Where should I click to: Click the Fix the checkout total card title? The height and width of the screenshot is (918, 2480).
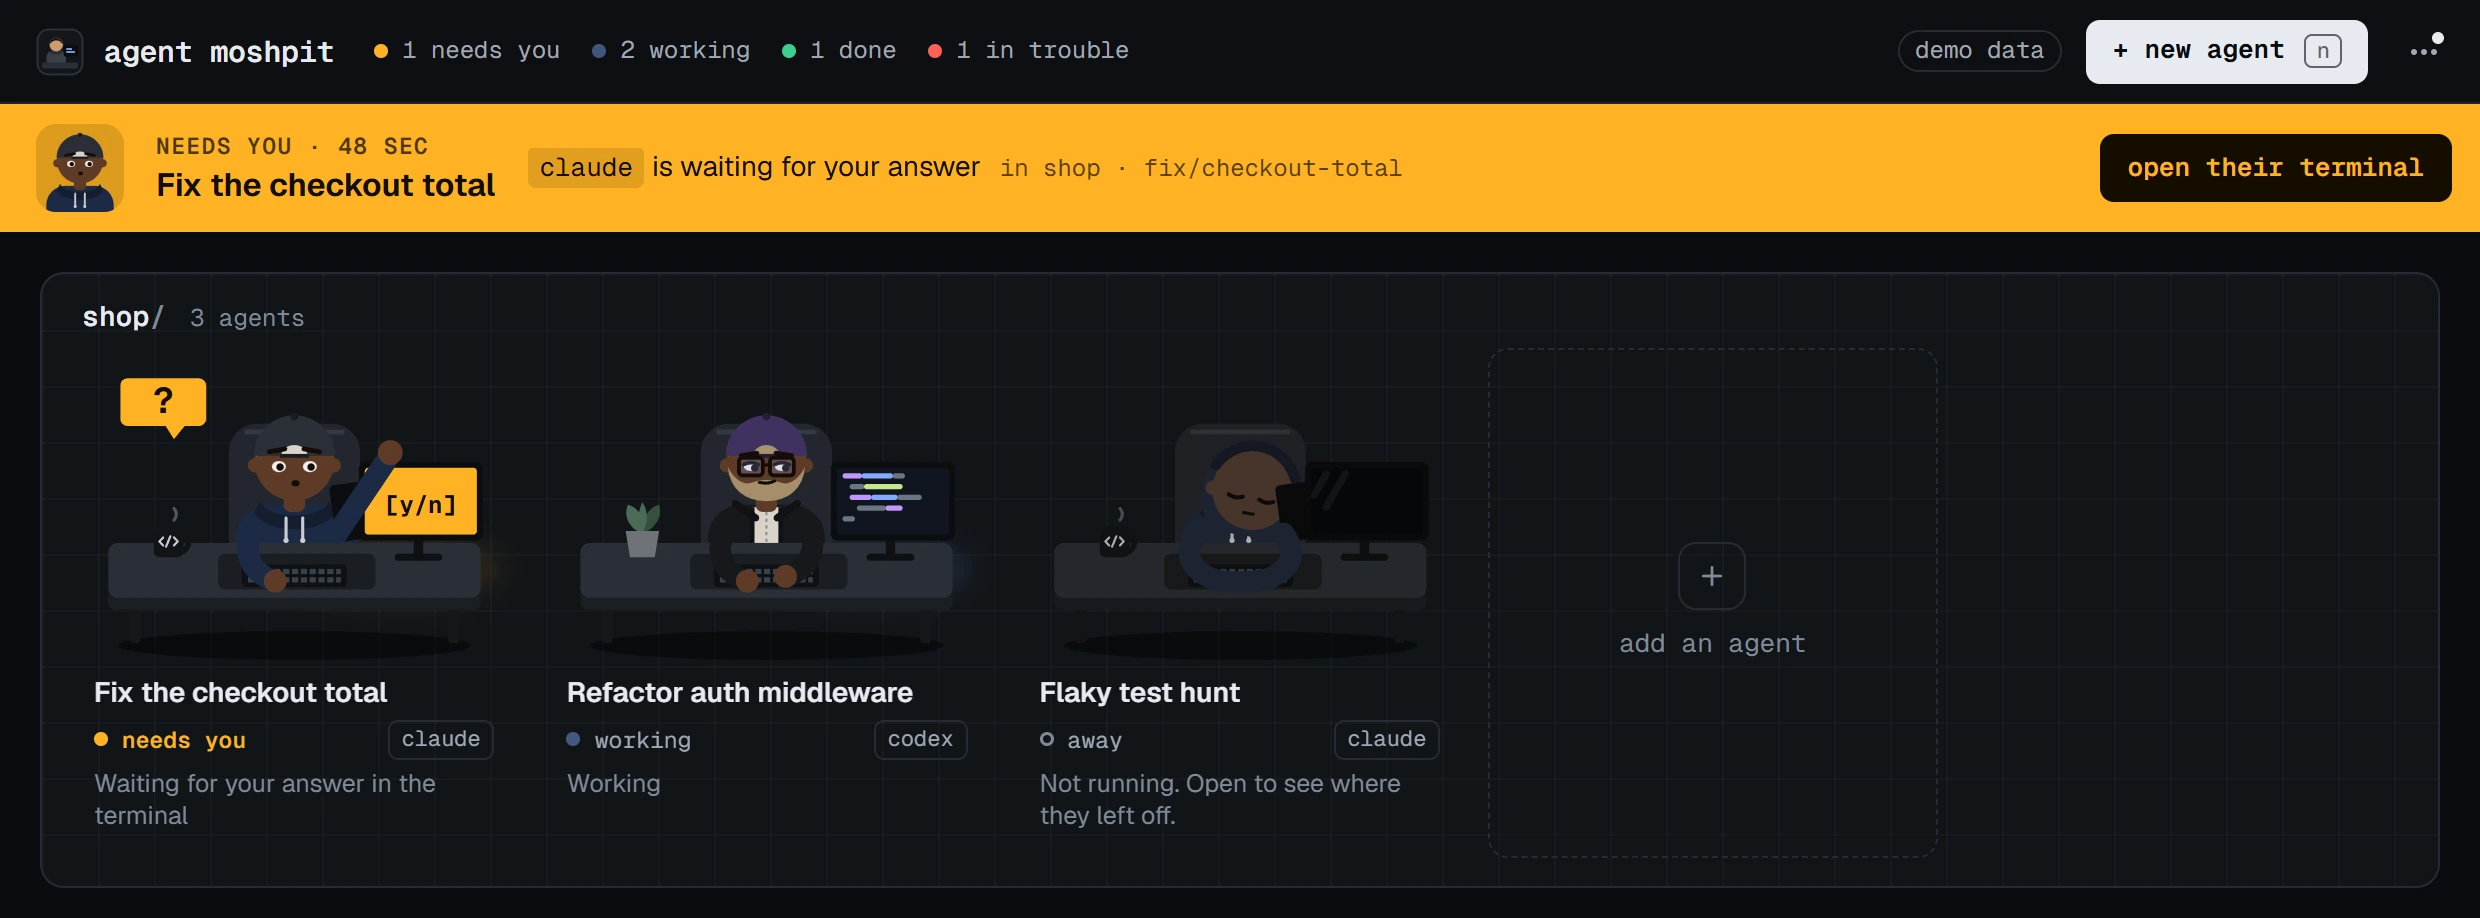[240, 692]
